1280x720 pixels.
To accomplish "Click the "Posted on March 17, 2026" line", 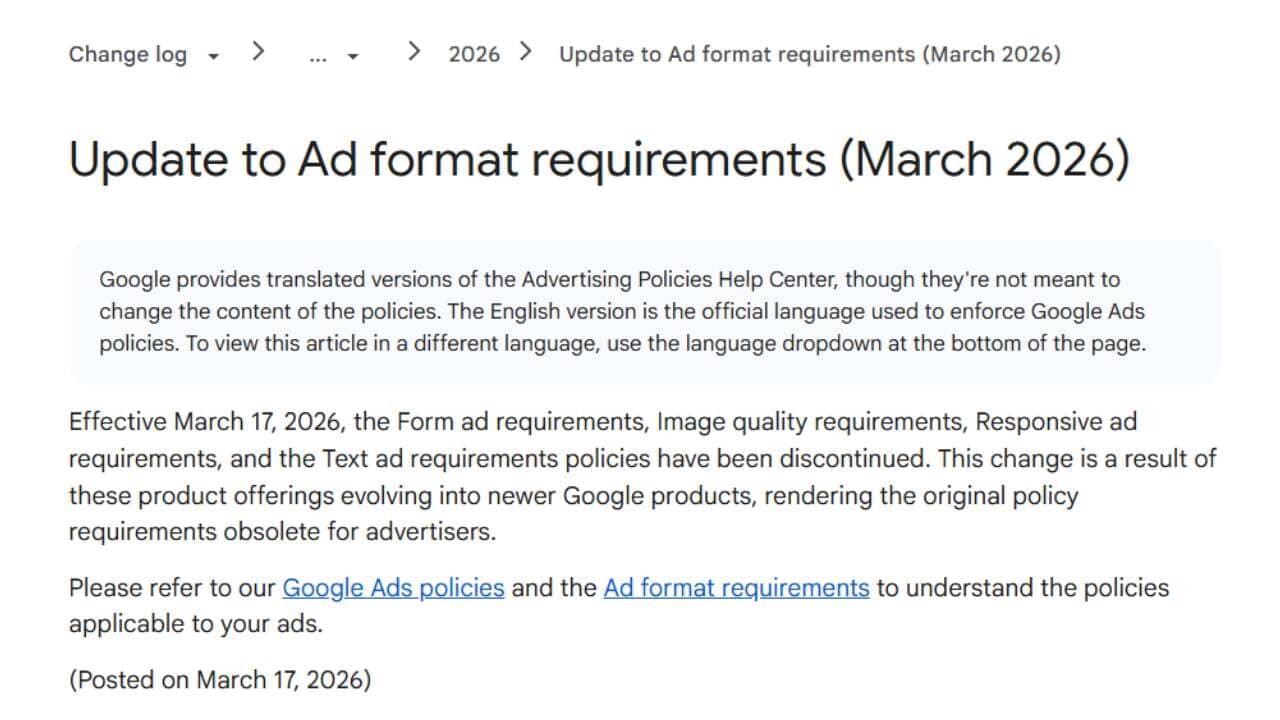I will pos(220,680).
